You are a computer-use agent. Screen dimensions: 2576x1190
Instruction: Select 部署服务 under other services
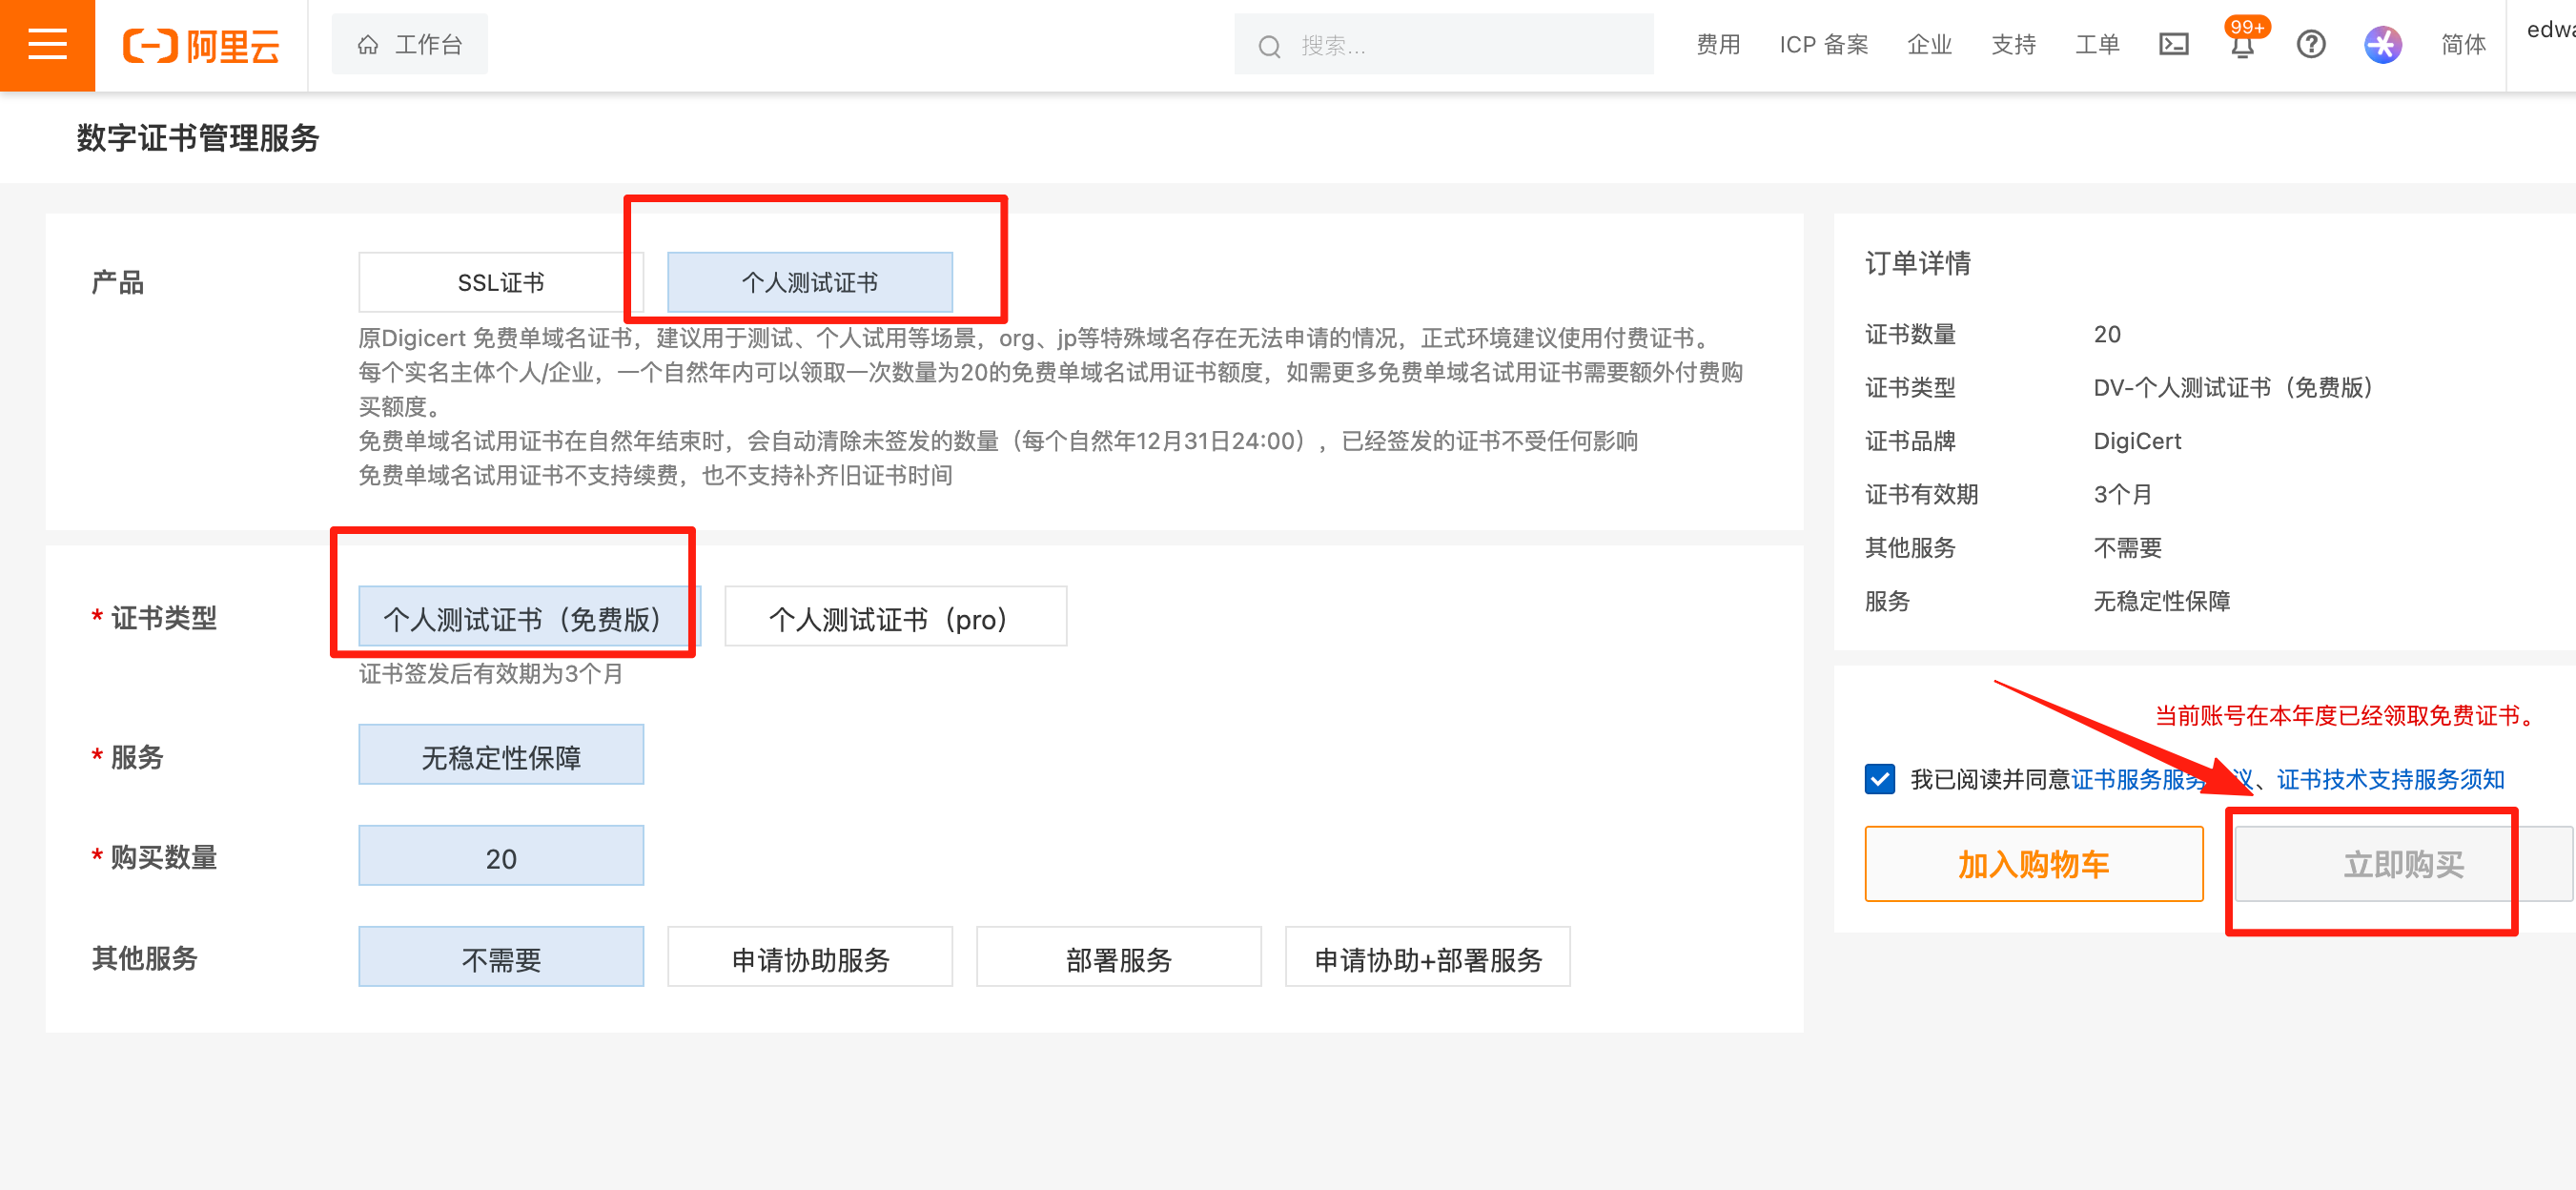[x=1118, y=958]
